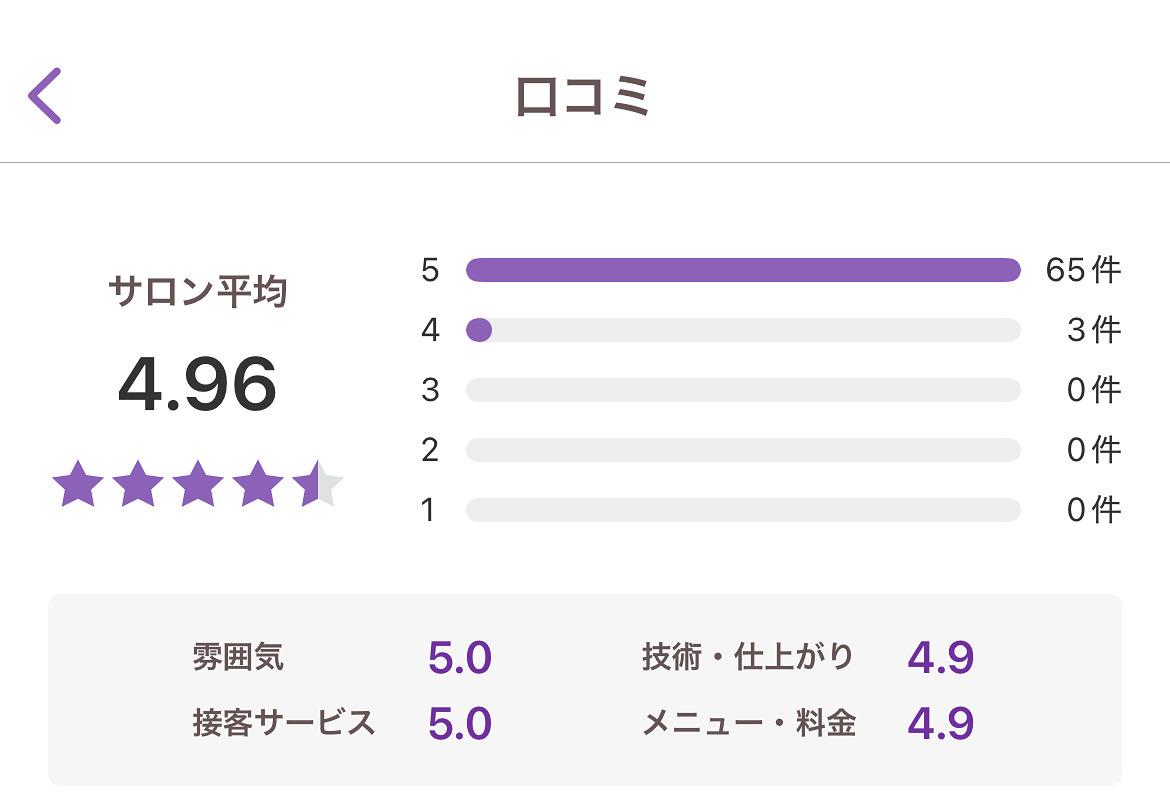Click the 雰囲気 5.0 score
This screenshot has width=1170, height=812.
pos(460,658)
